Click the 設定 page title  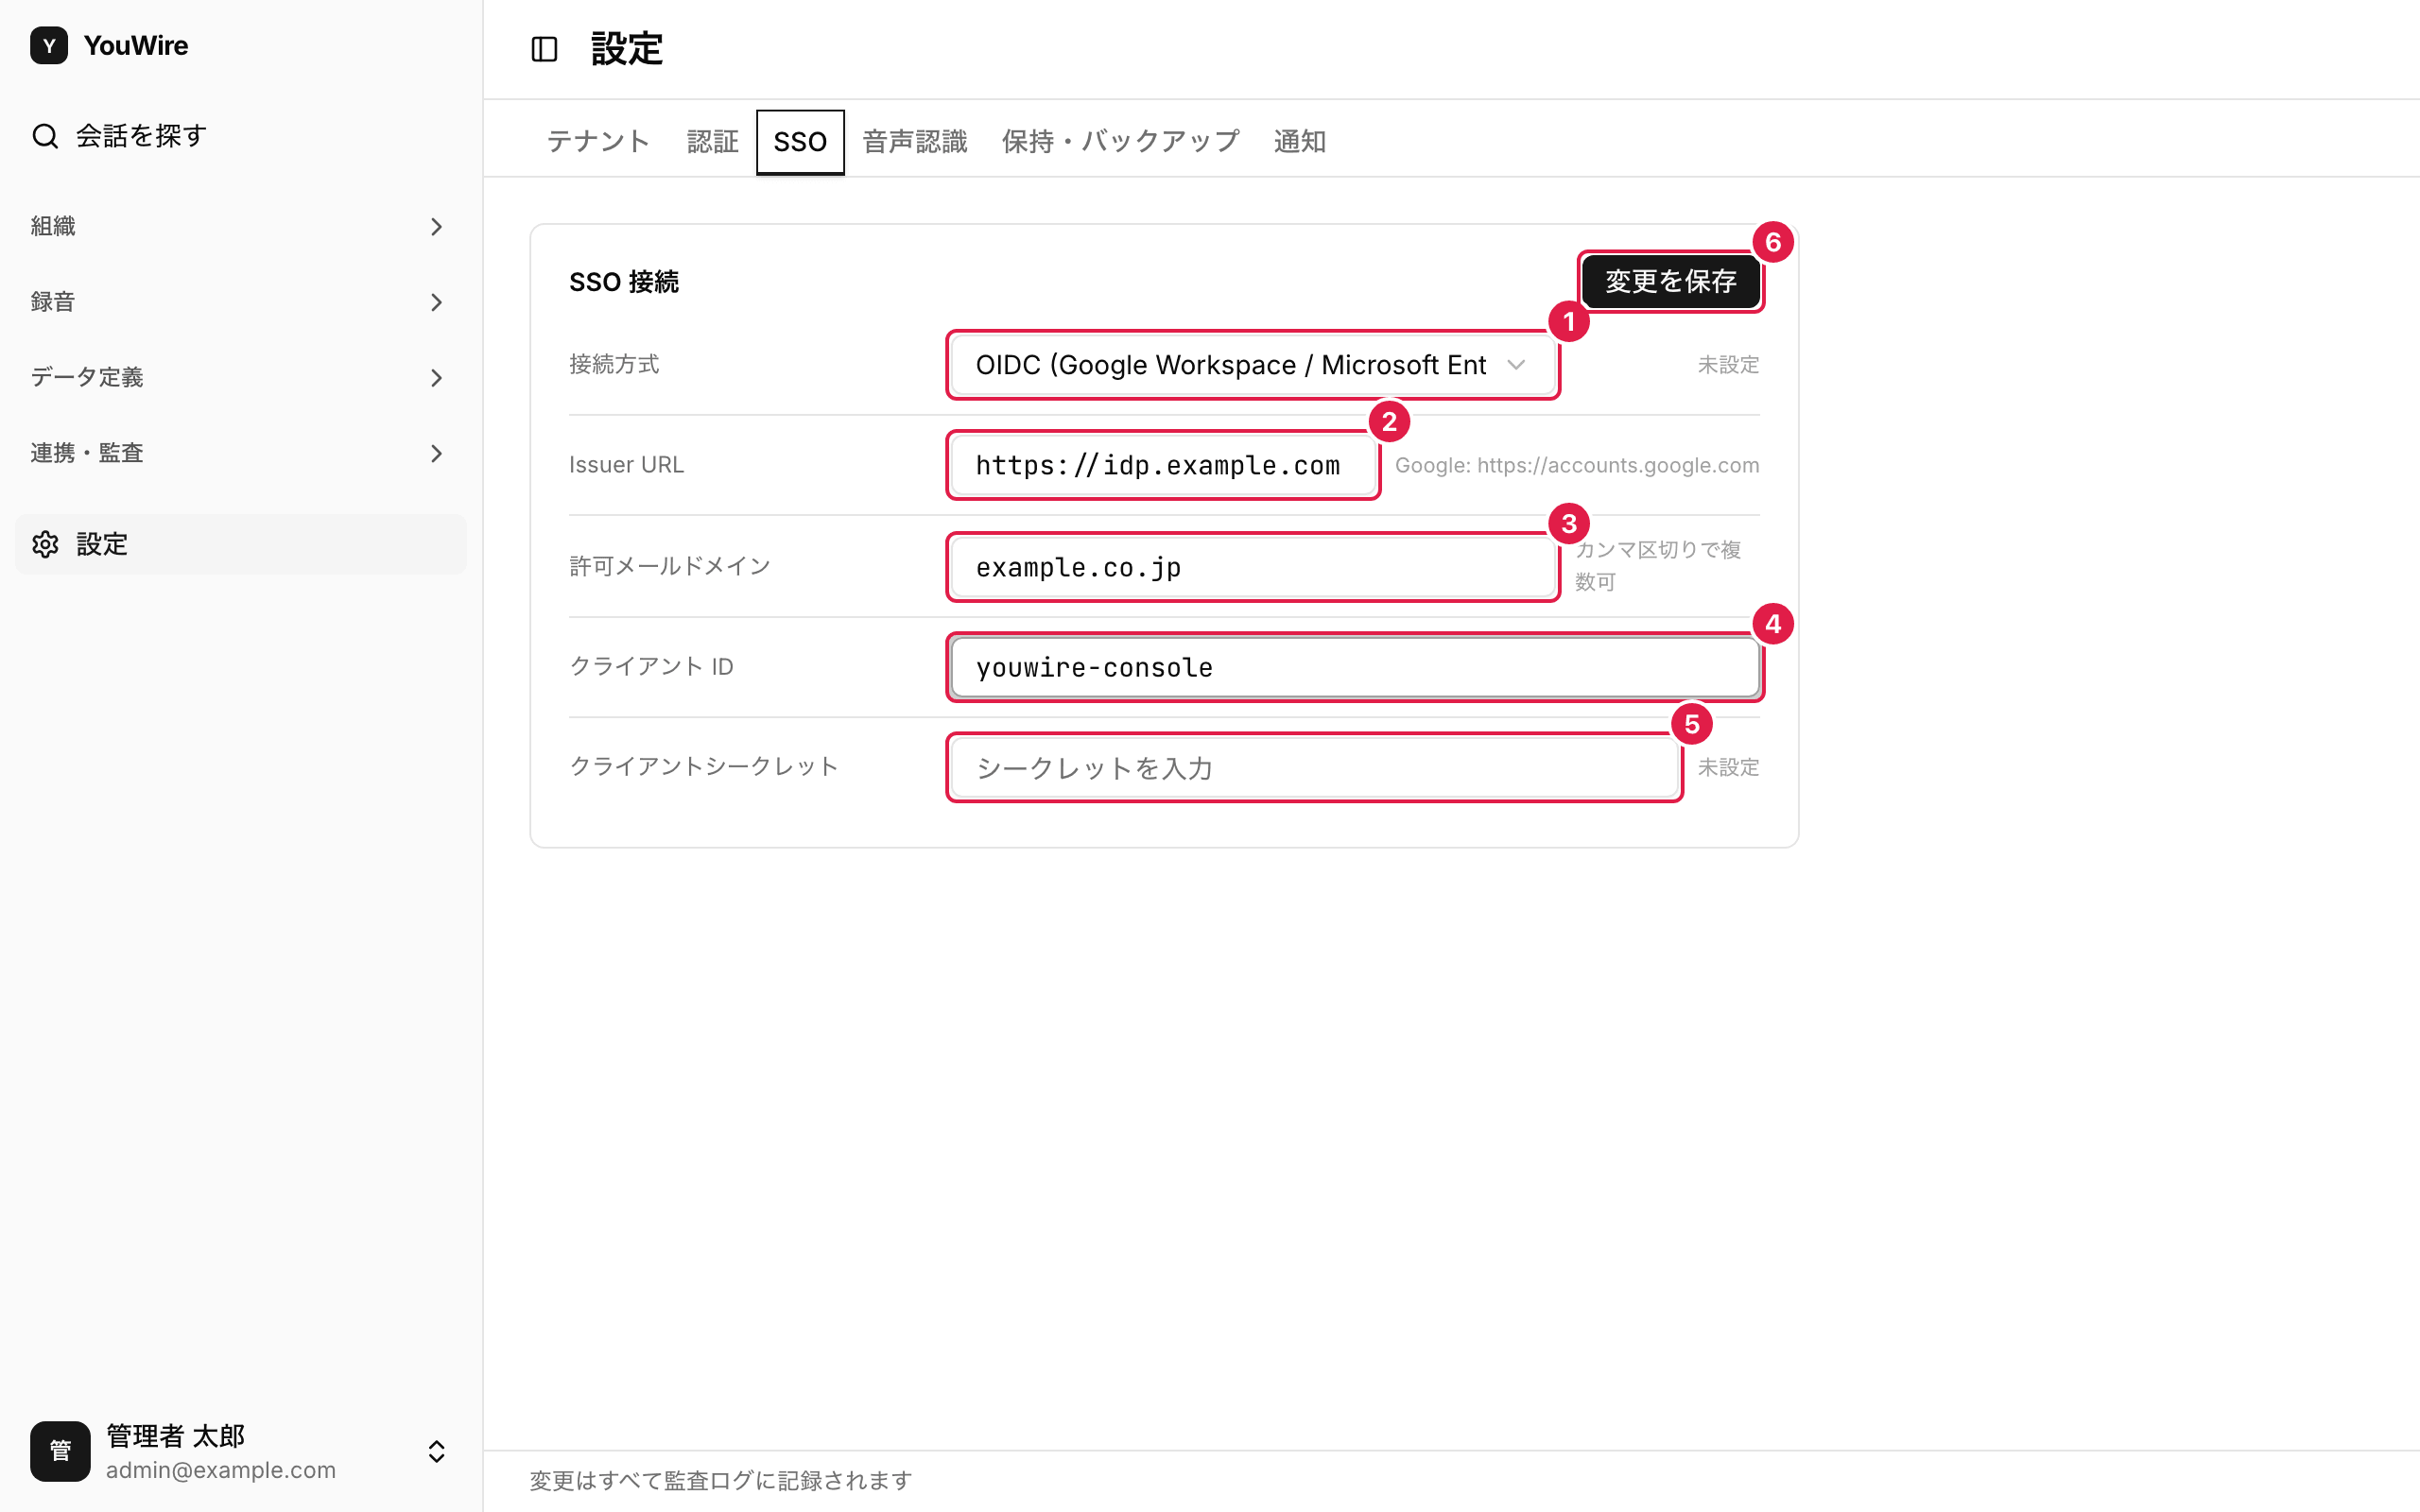coord(627,49)
